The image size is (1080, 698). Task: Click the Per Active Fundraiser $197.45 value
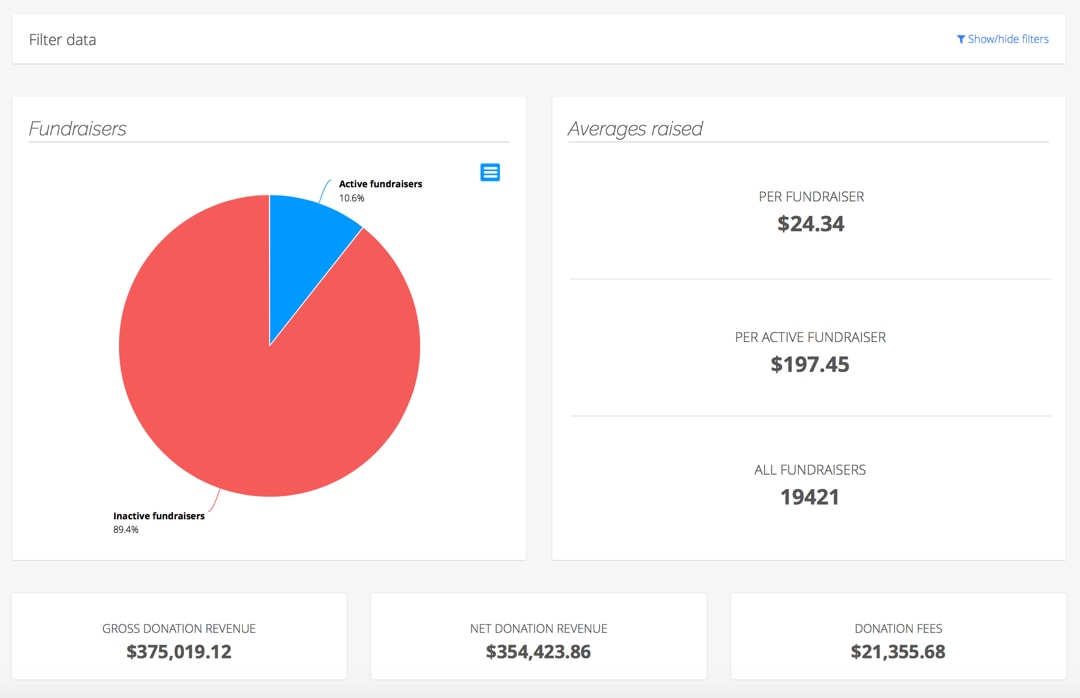pyautogui.click(x=810, y=364)
